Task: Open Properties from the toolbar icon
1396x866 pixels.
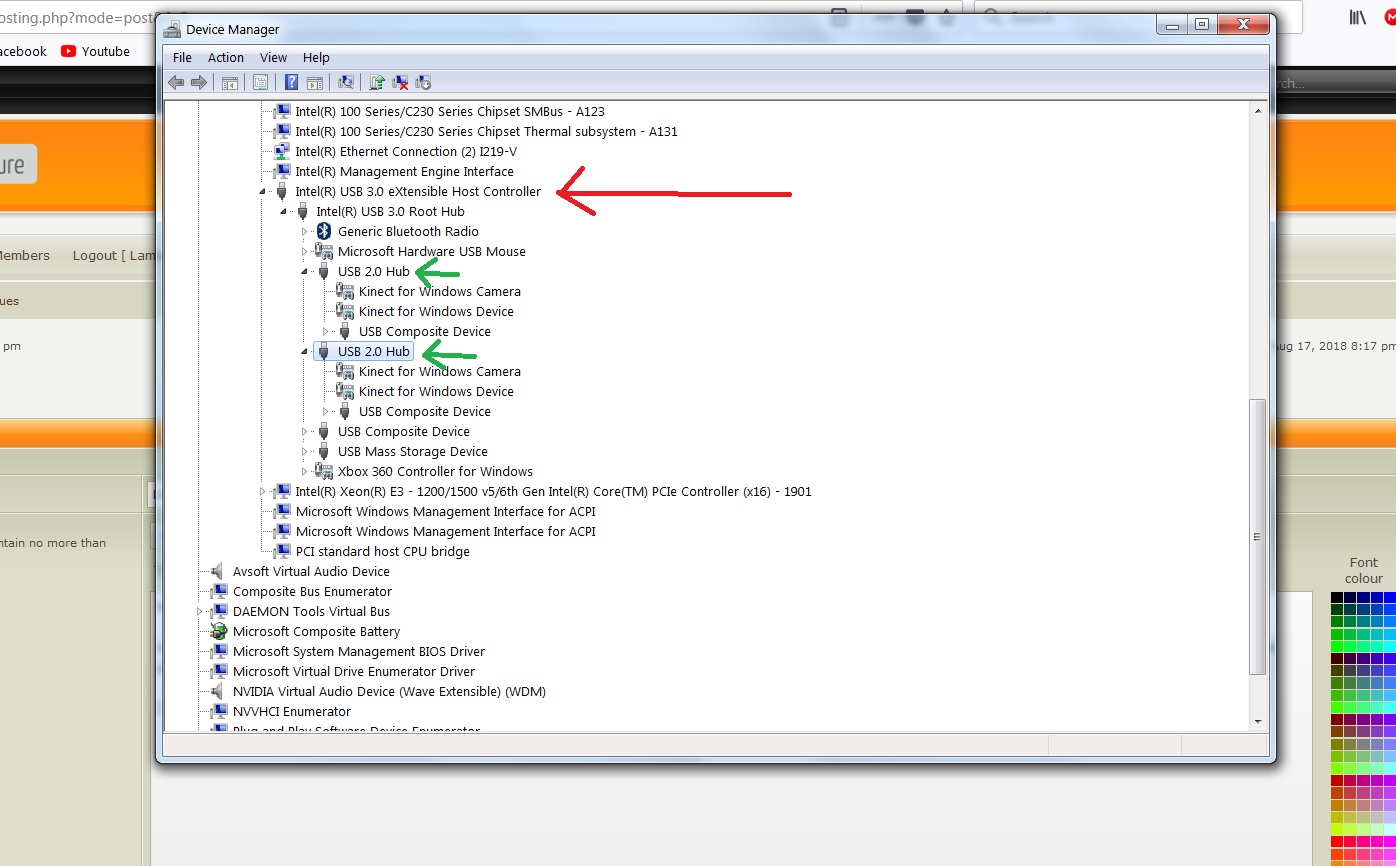Action: click(x=260, y=82)
